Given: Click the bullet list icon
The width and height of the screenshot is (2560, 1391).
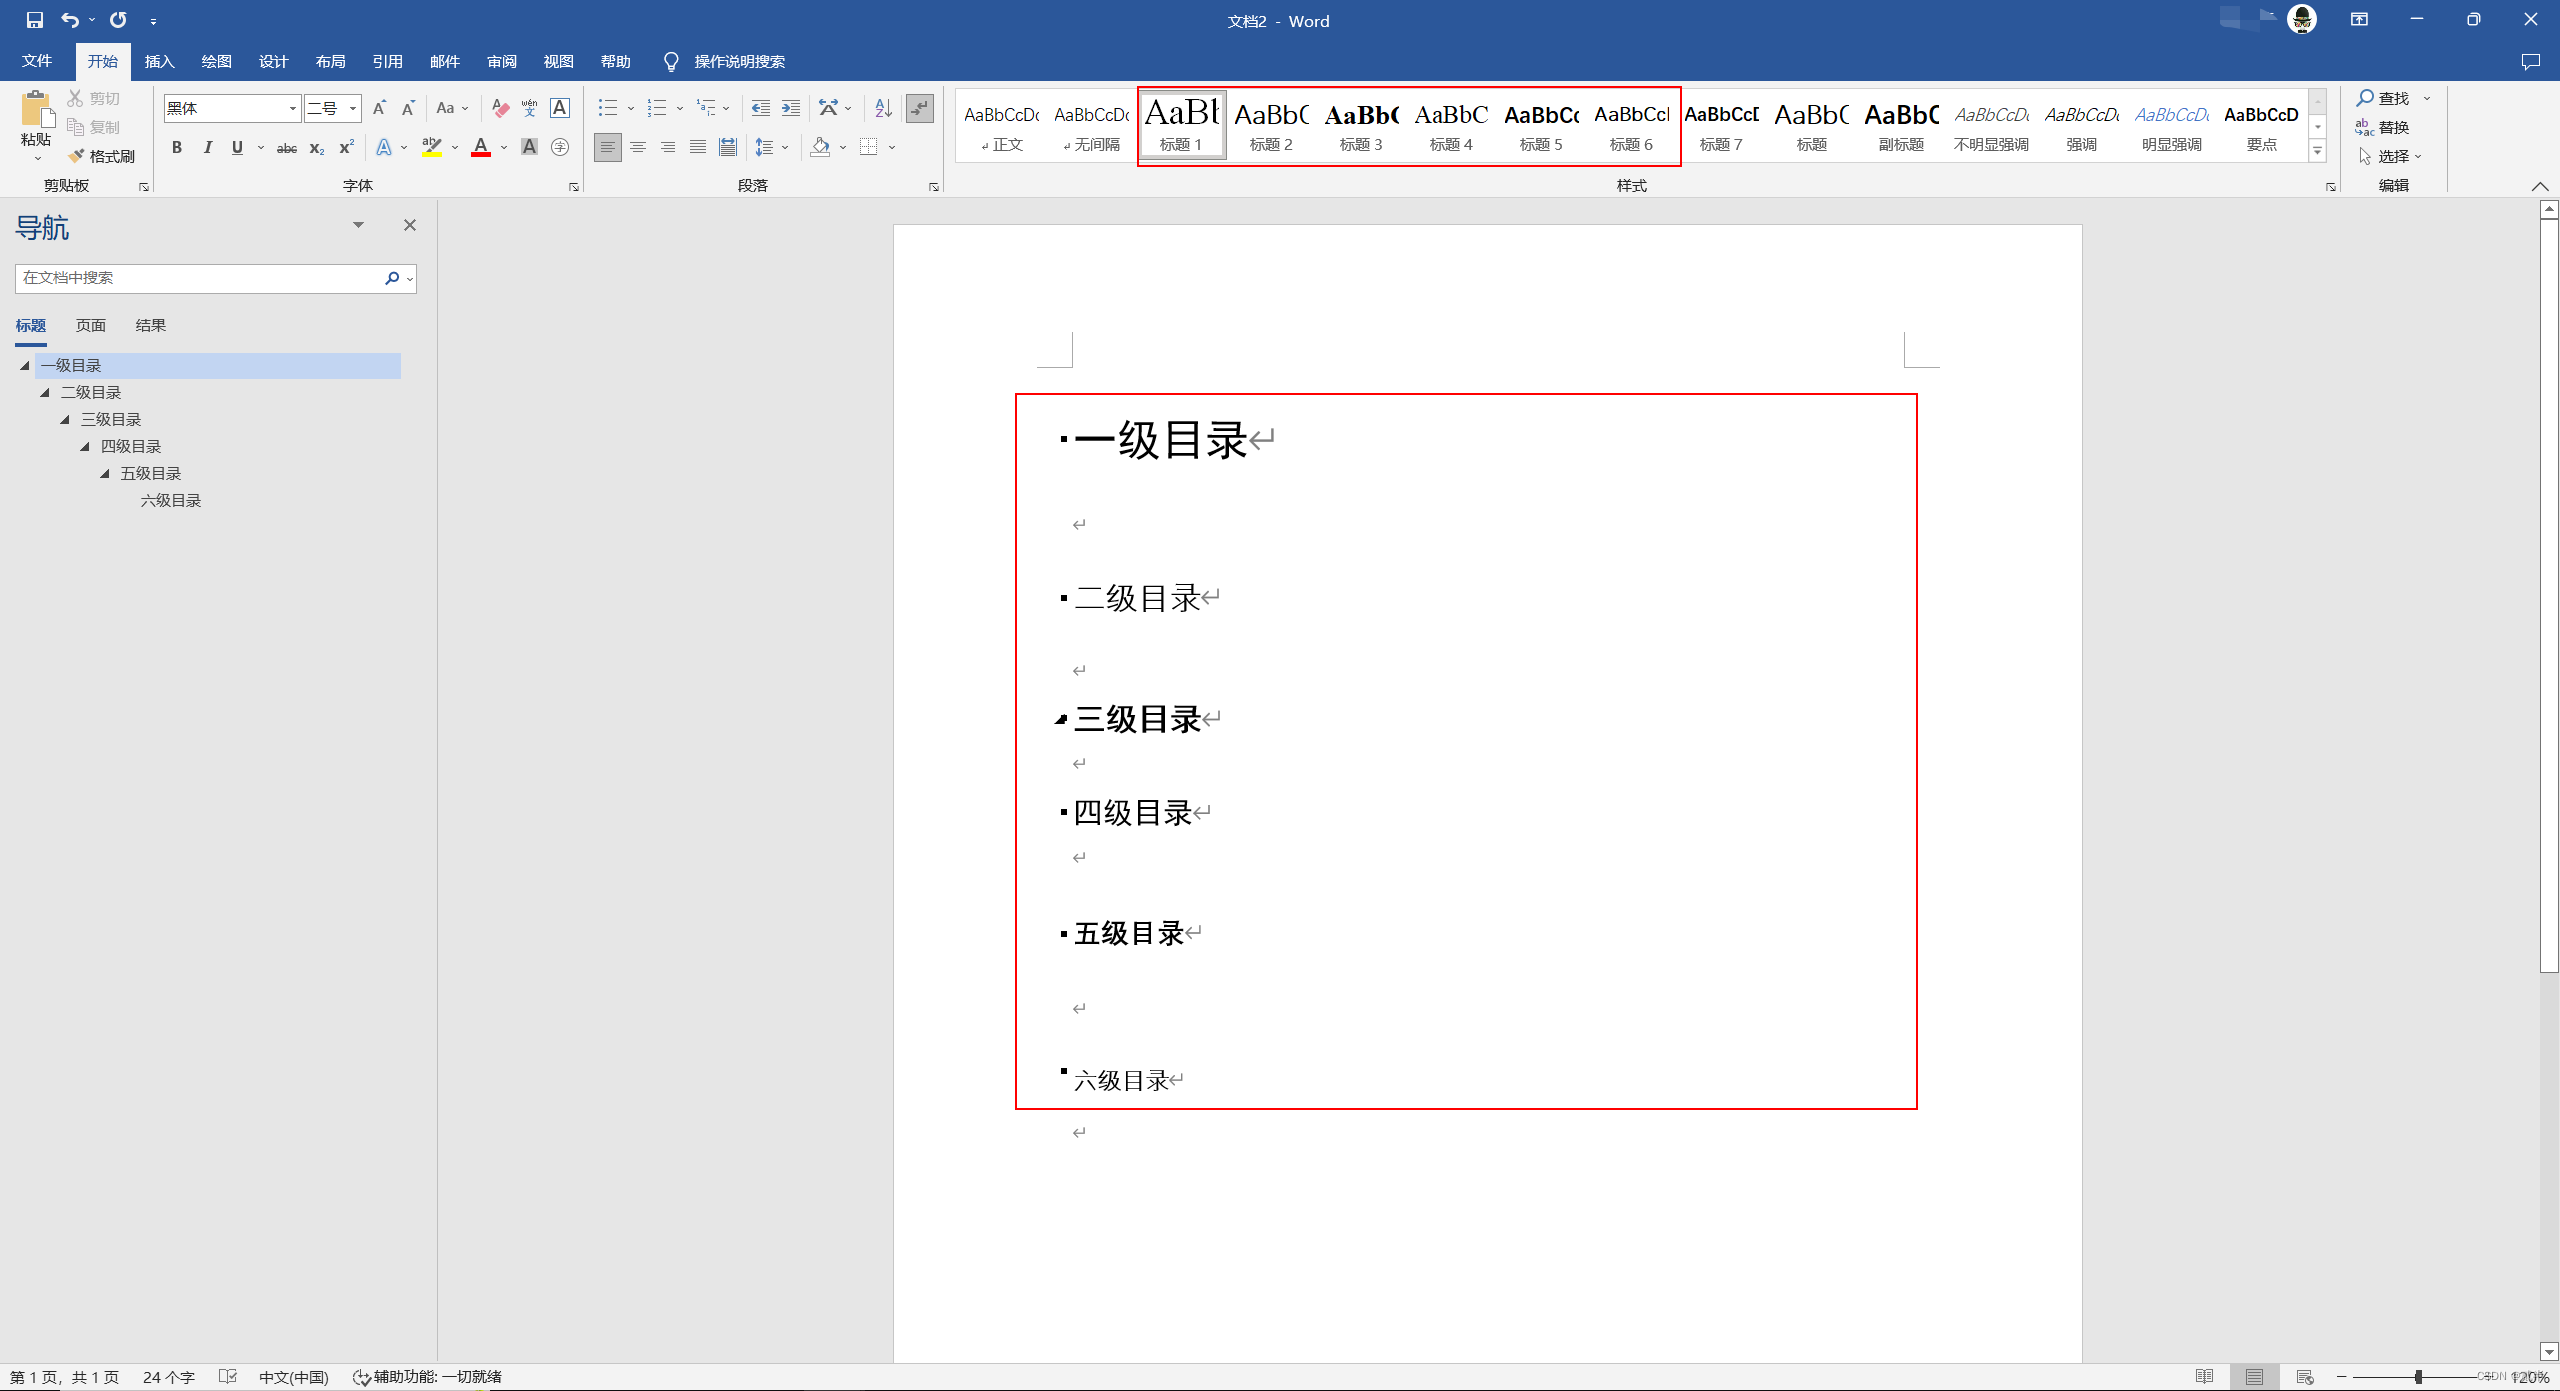Looking at the screenshot, I should click(607, 108).
